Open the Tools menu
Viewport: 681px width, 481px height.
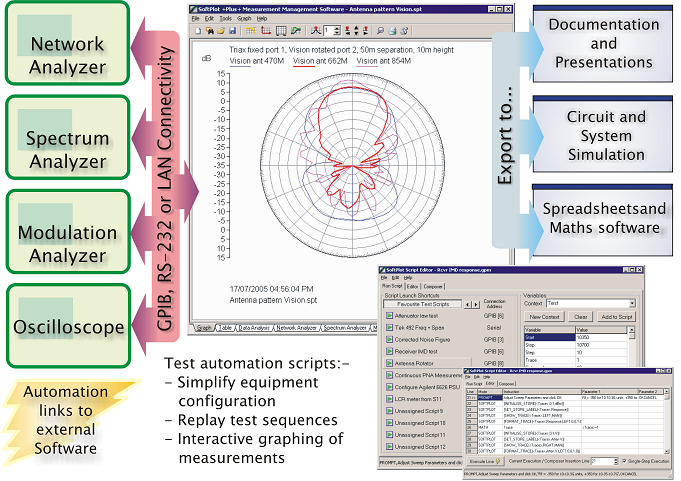click(225, 19)
